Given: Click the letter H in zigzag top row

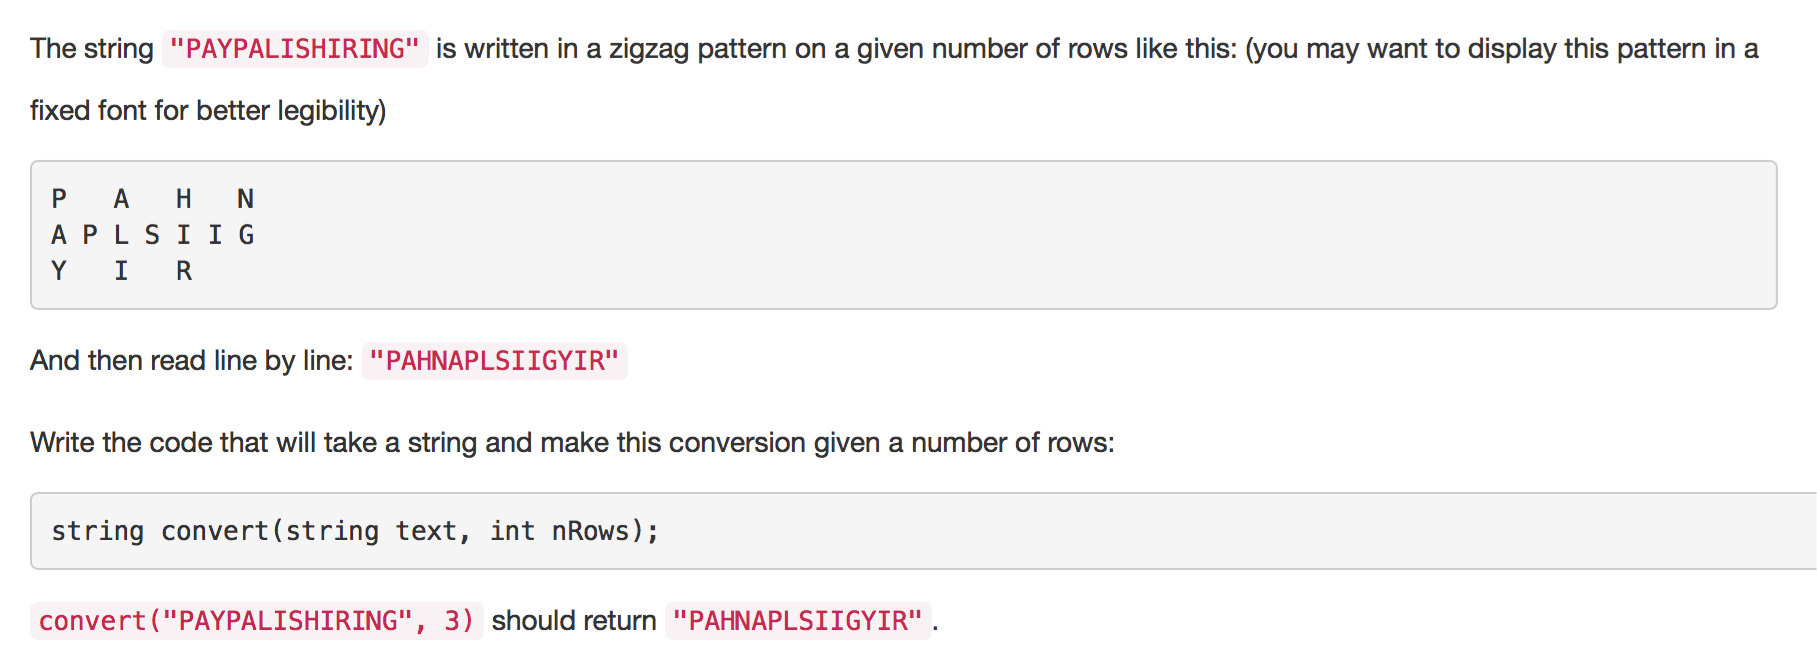Looking at the screenshot, I should tap(184, 199).
